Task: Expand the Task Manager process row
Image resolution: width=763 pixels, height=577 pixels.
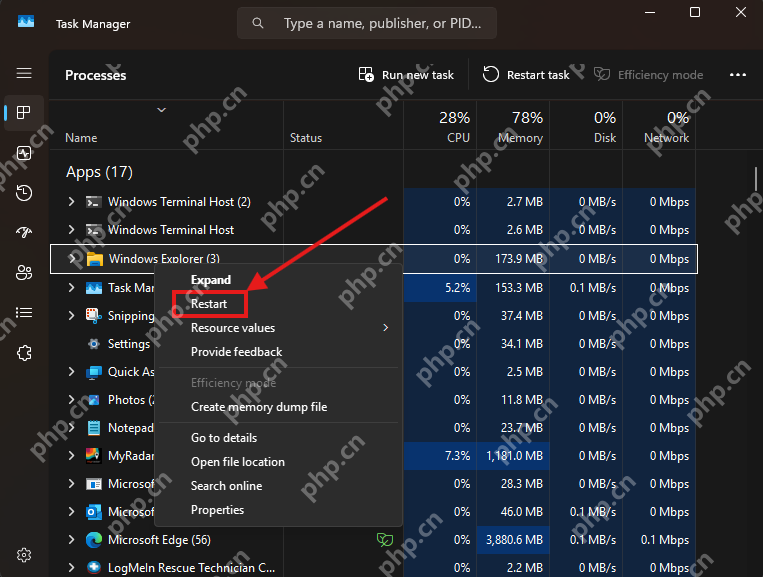Action: pyautogui.click(x=72, y=288)
